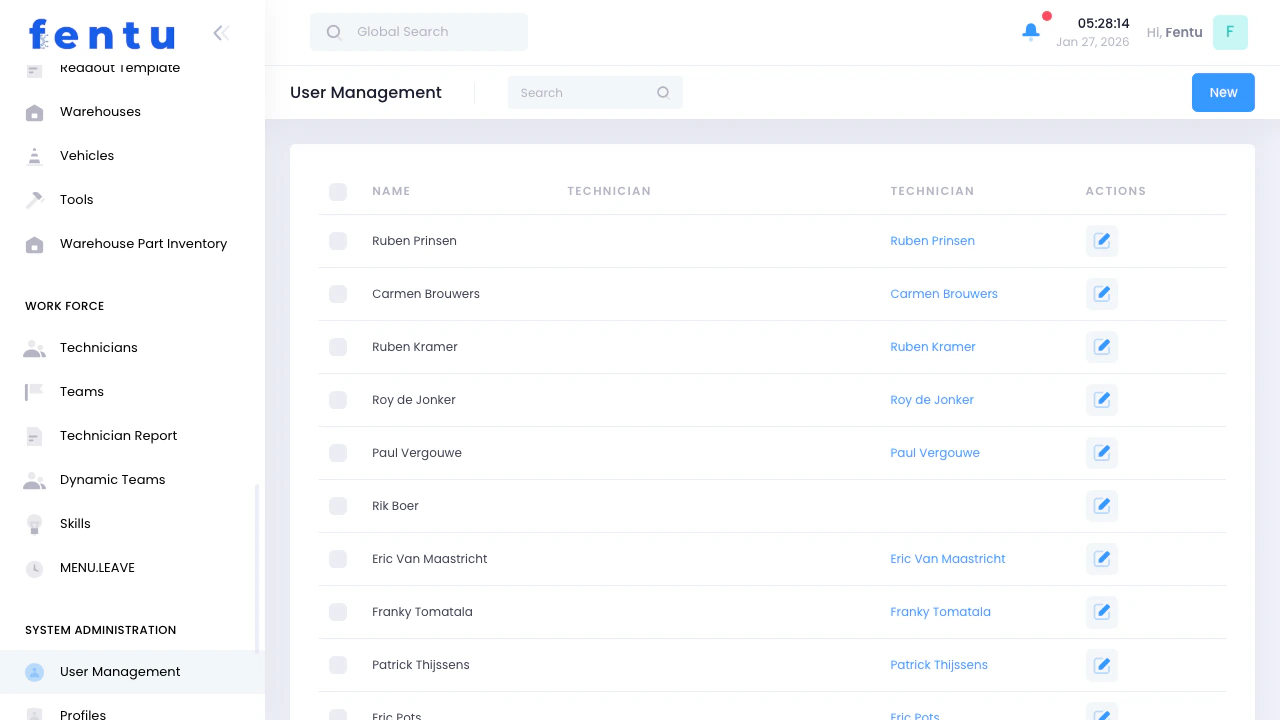
Task: Collapse the sidebar with the chevron arrows
Action: pyautogui.click(x=220, y=32)
